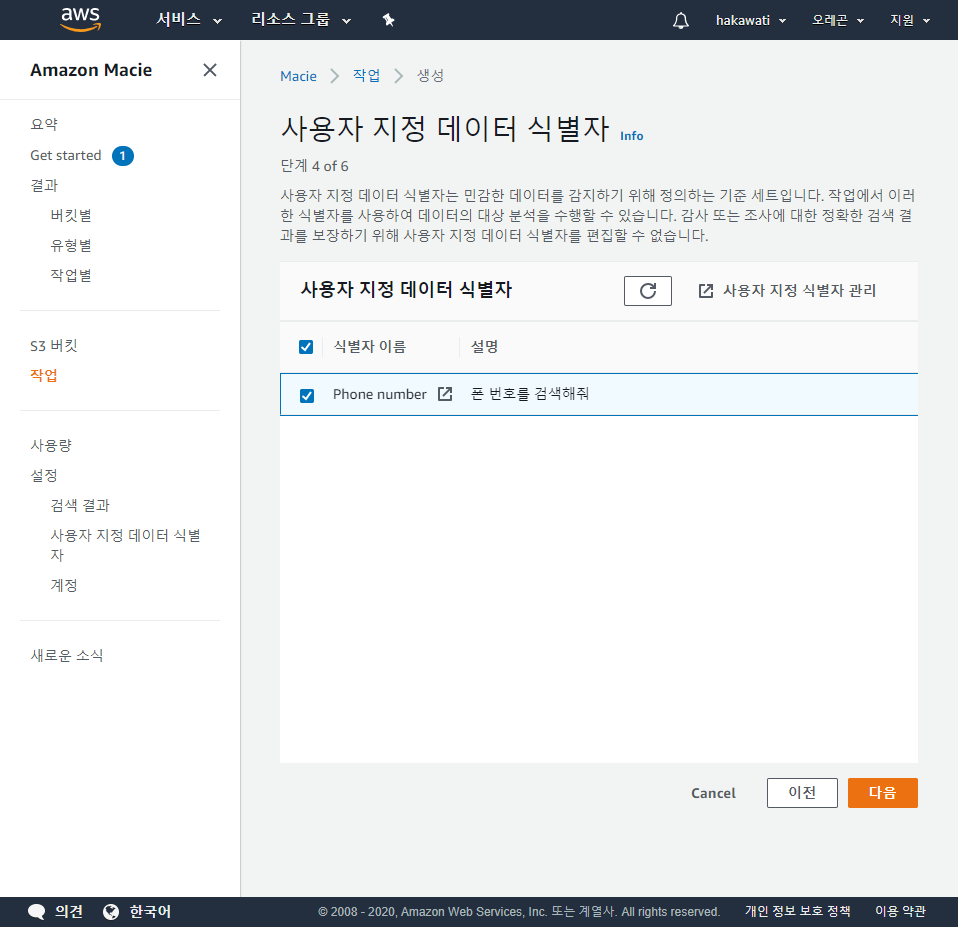Select 작업별 under findings
This screenshot has height=927, width=958.
(71, 275)
